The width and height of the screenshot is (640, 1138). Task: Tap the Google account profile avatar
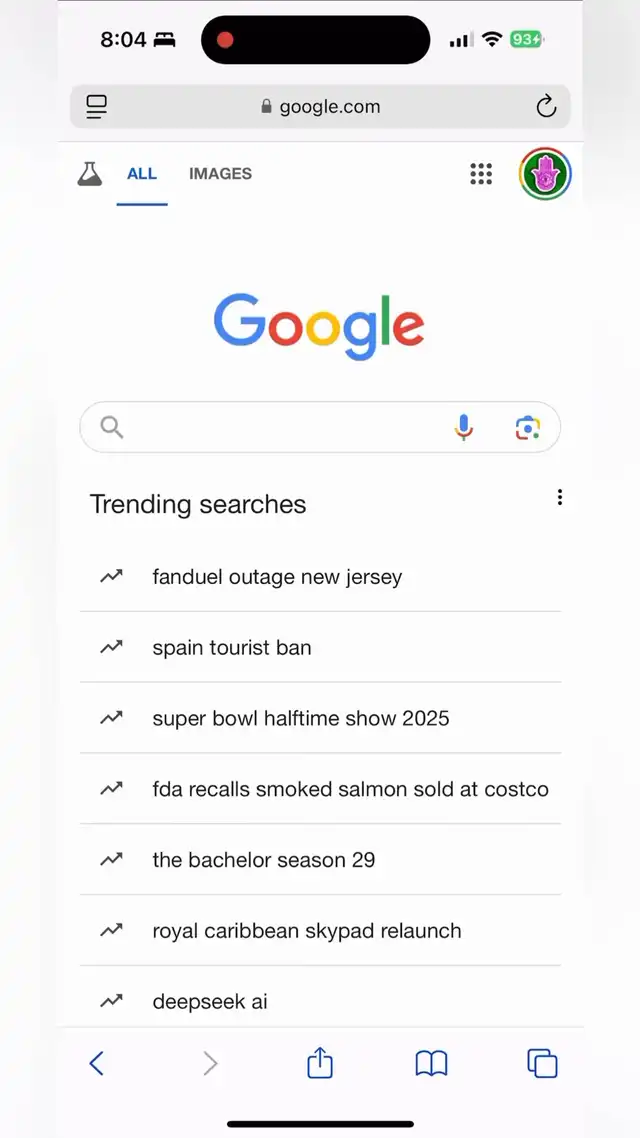(x=544, y=174)
